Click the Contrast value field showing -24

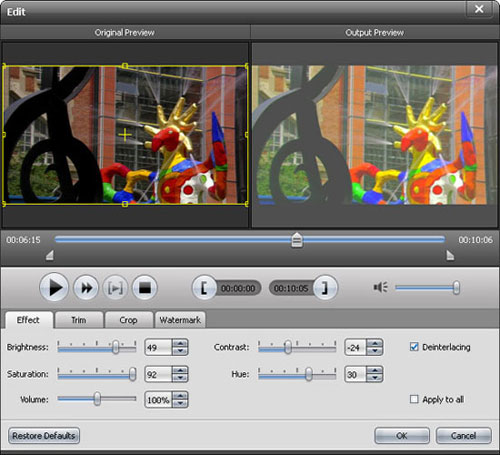356,347
